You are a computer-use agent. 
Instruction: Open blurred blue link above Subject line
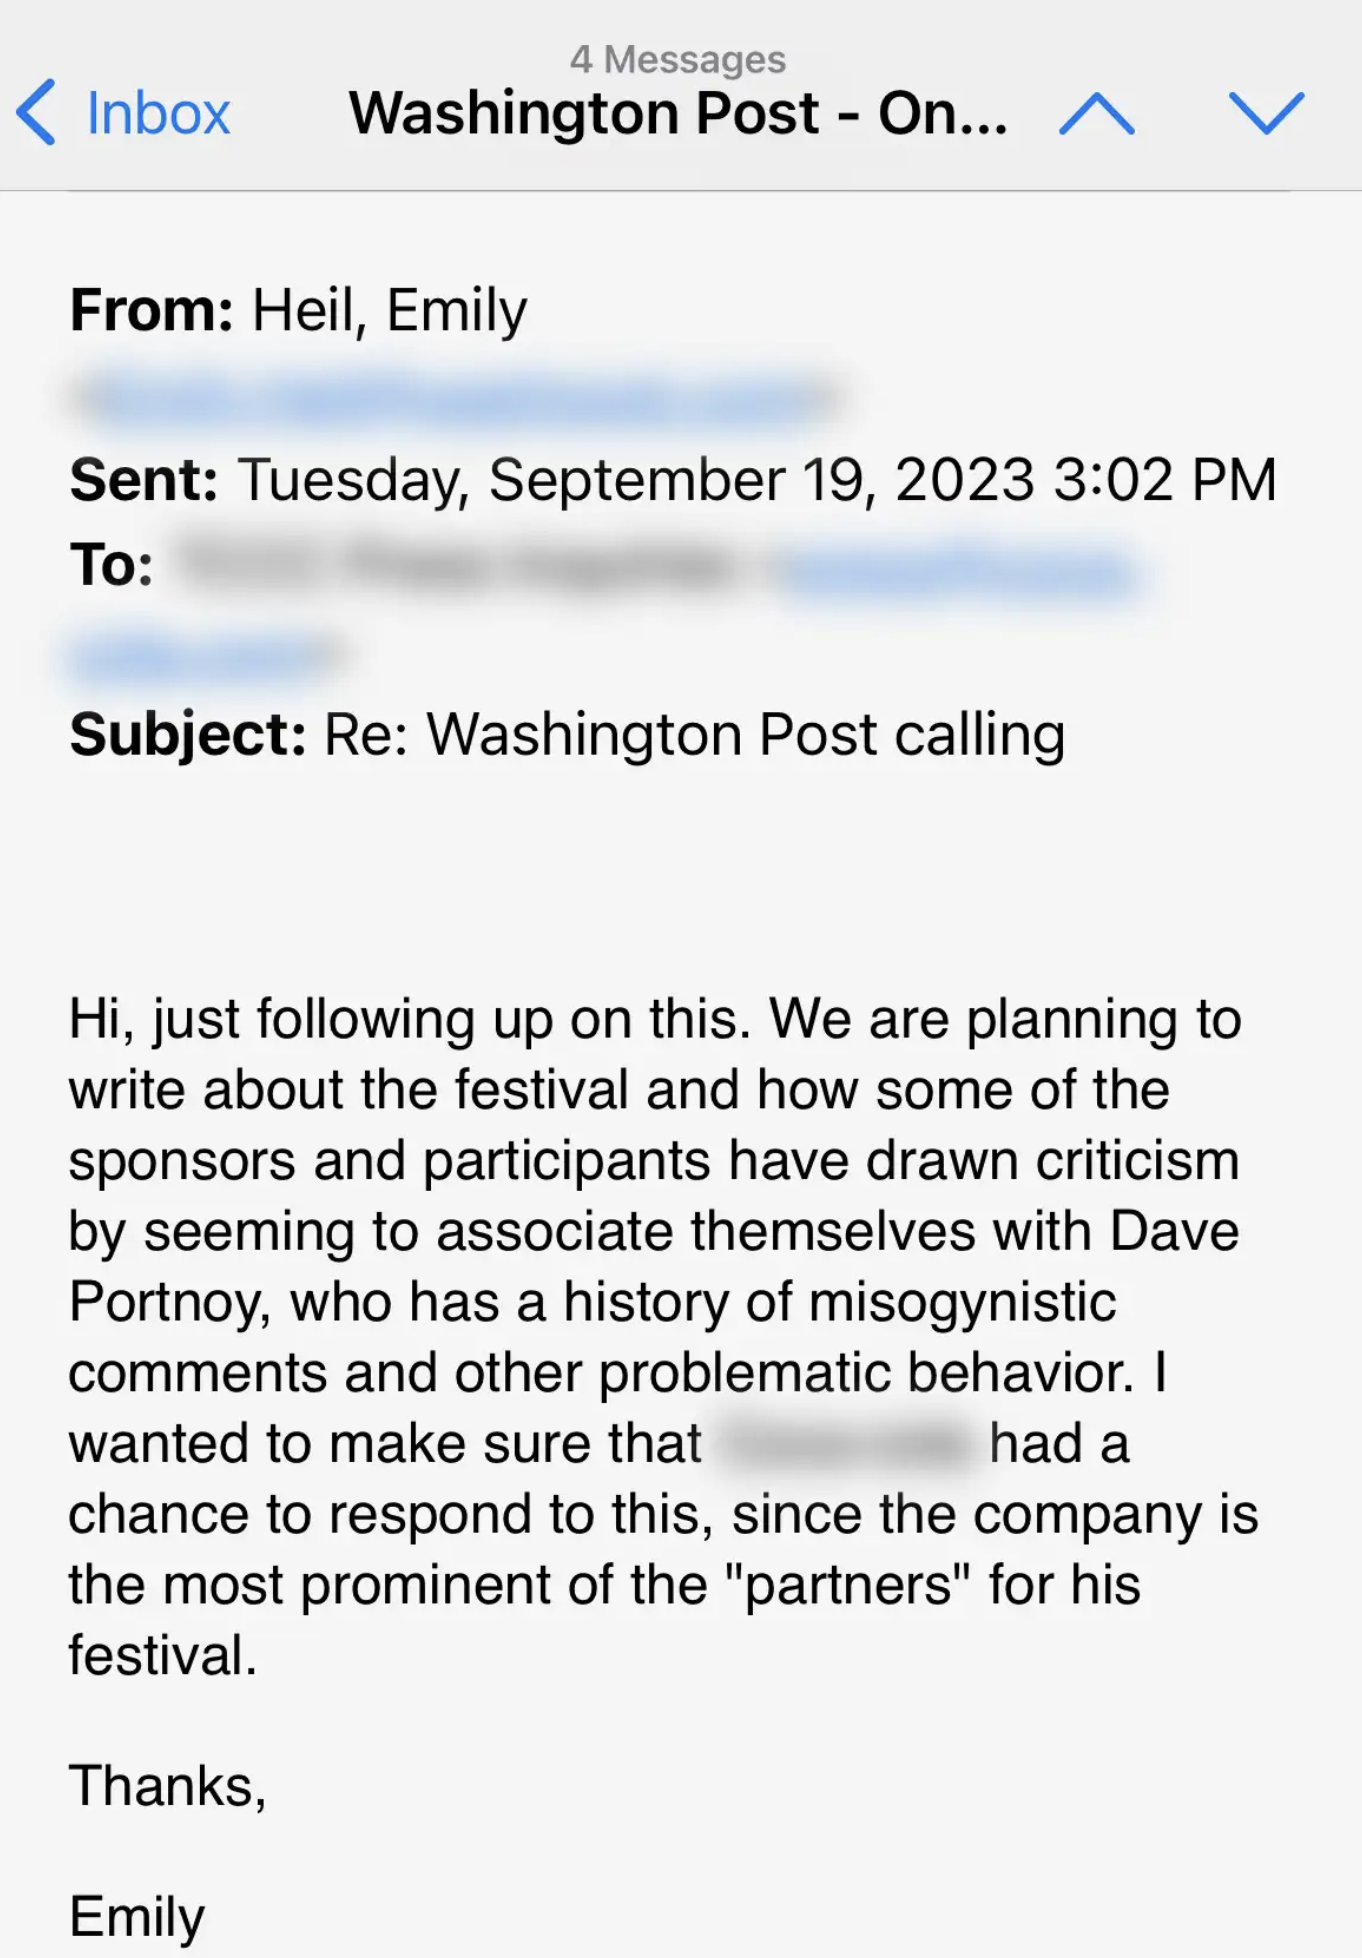click(205, 656)
